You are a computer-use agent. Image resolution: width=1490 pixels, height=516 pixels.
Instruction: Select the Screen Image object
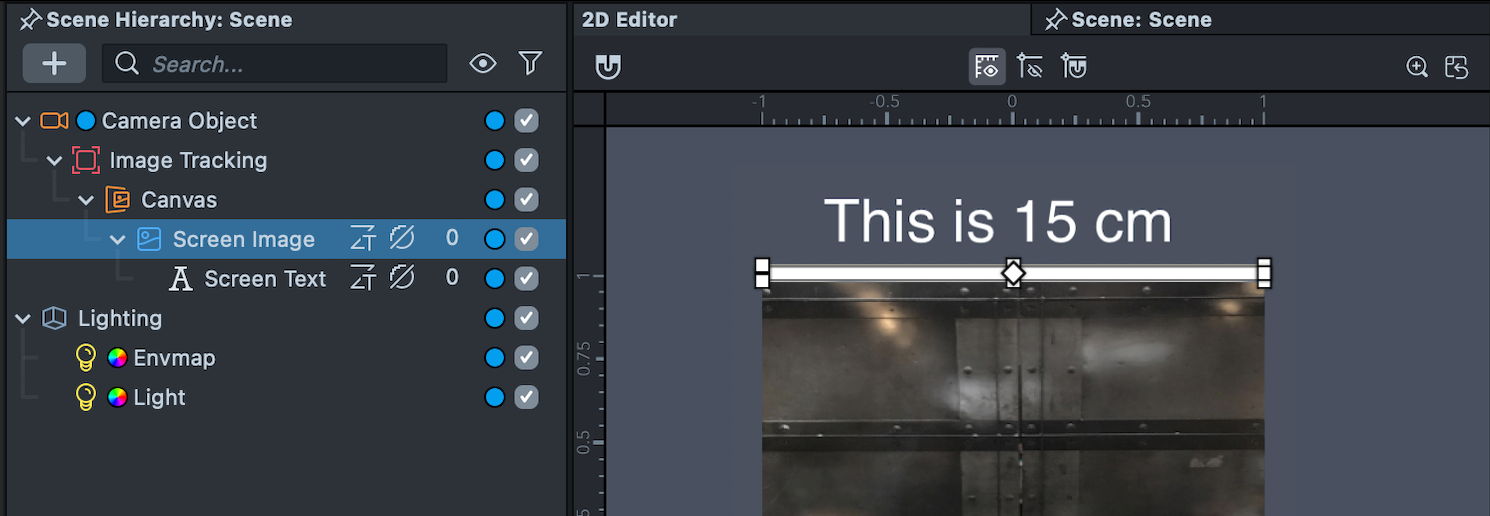[286, 239]
